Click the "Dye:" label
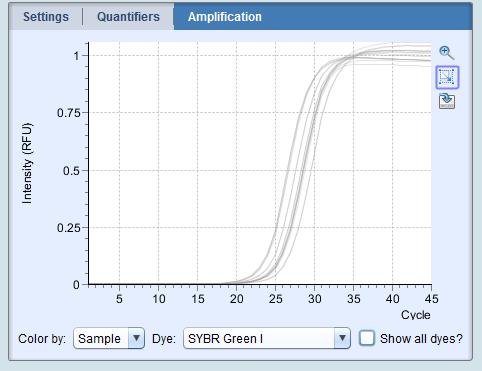 [163, 339]
